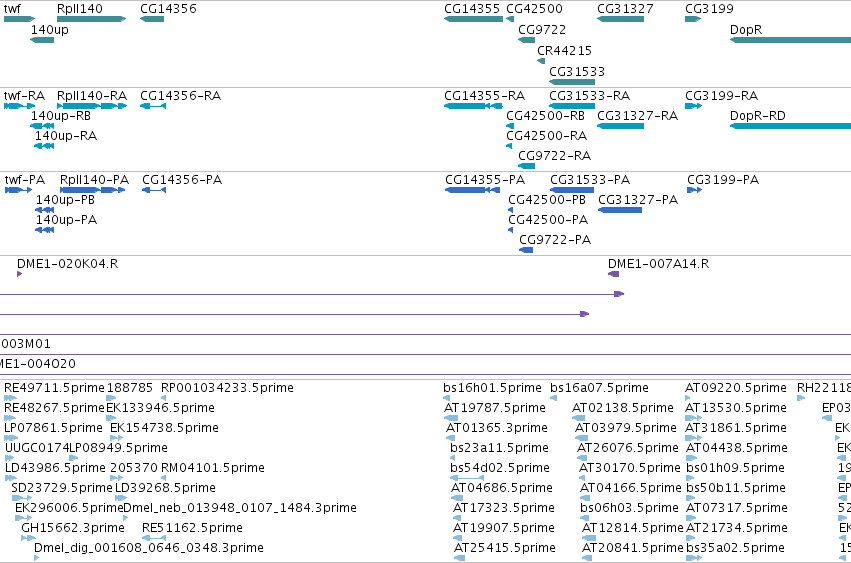Select the CG9722 gene label
This screenshot has height=563, width=851.
[x=542, y=29]
